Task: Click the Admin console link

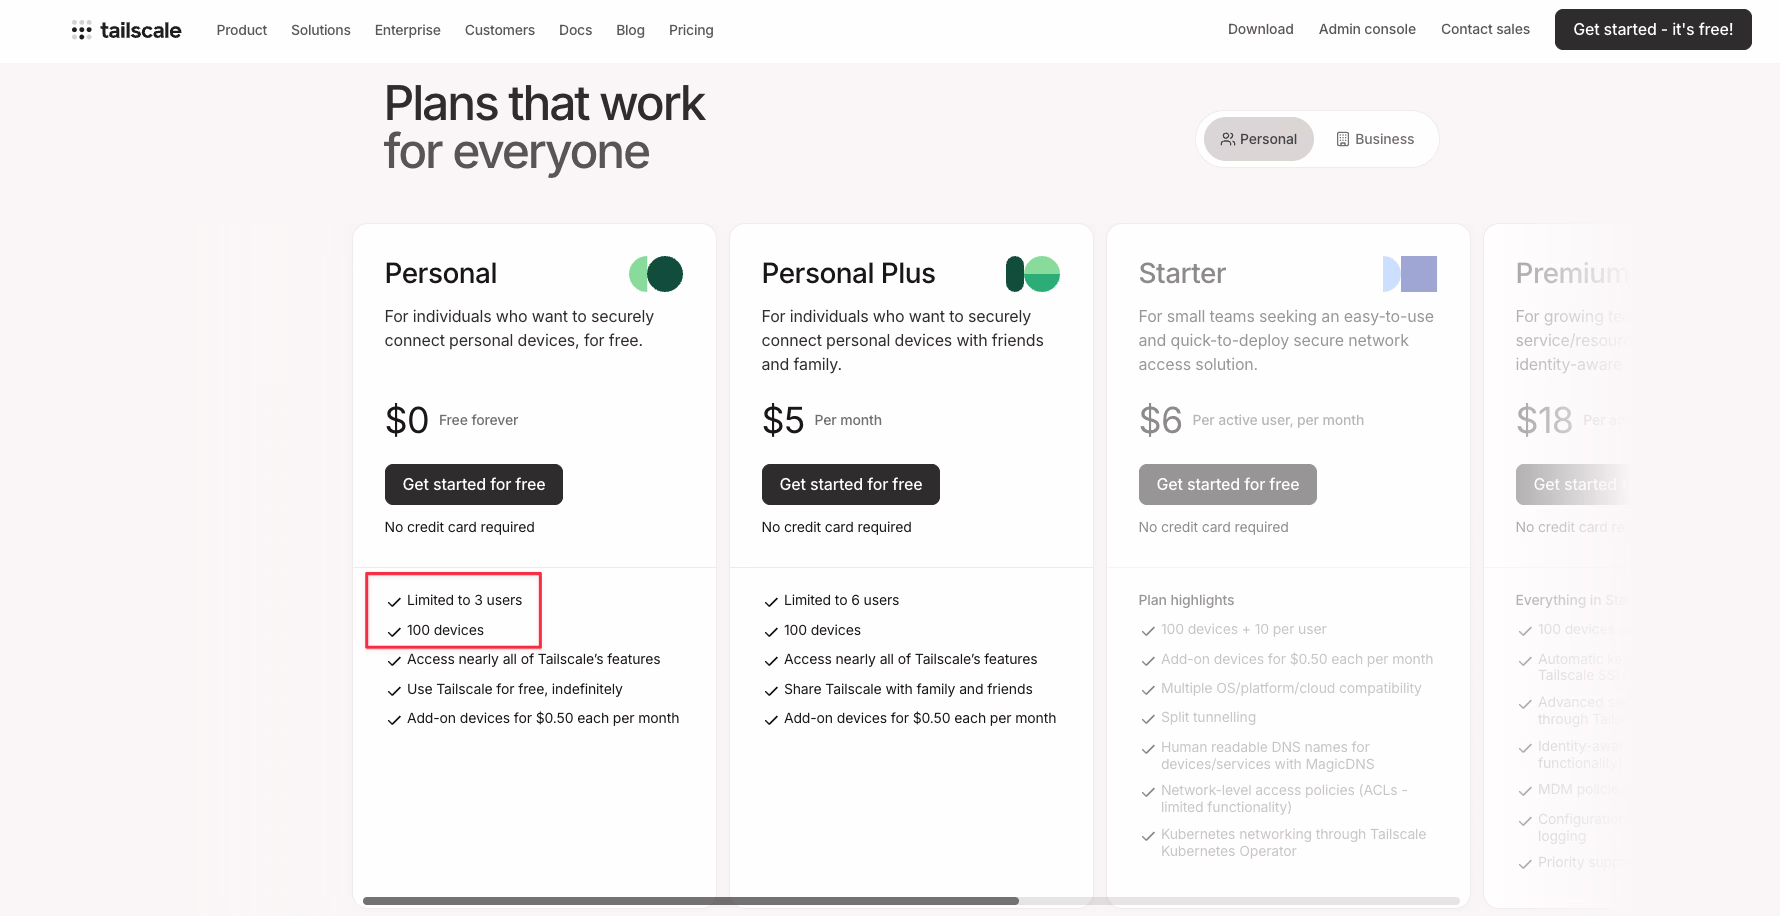Action: (1367, 29)
